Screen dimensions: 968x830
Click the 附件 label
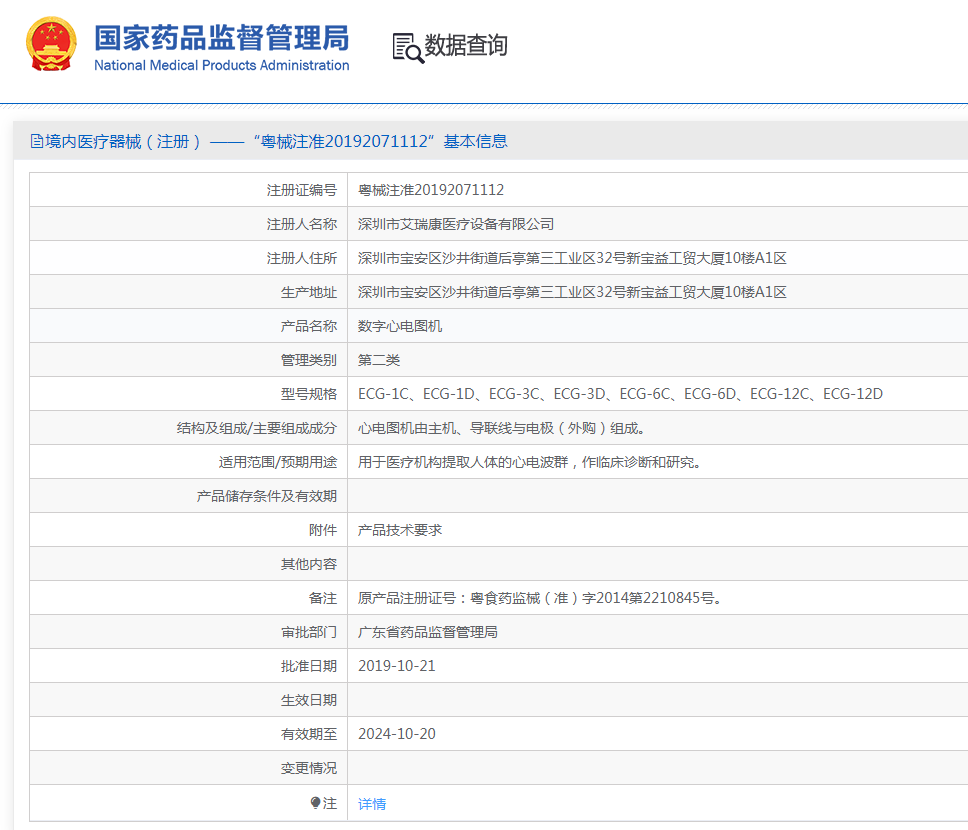(323, 530)
